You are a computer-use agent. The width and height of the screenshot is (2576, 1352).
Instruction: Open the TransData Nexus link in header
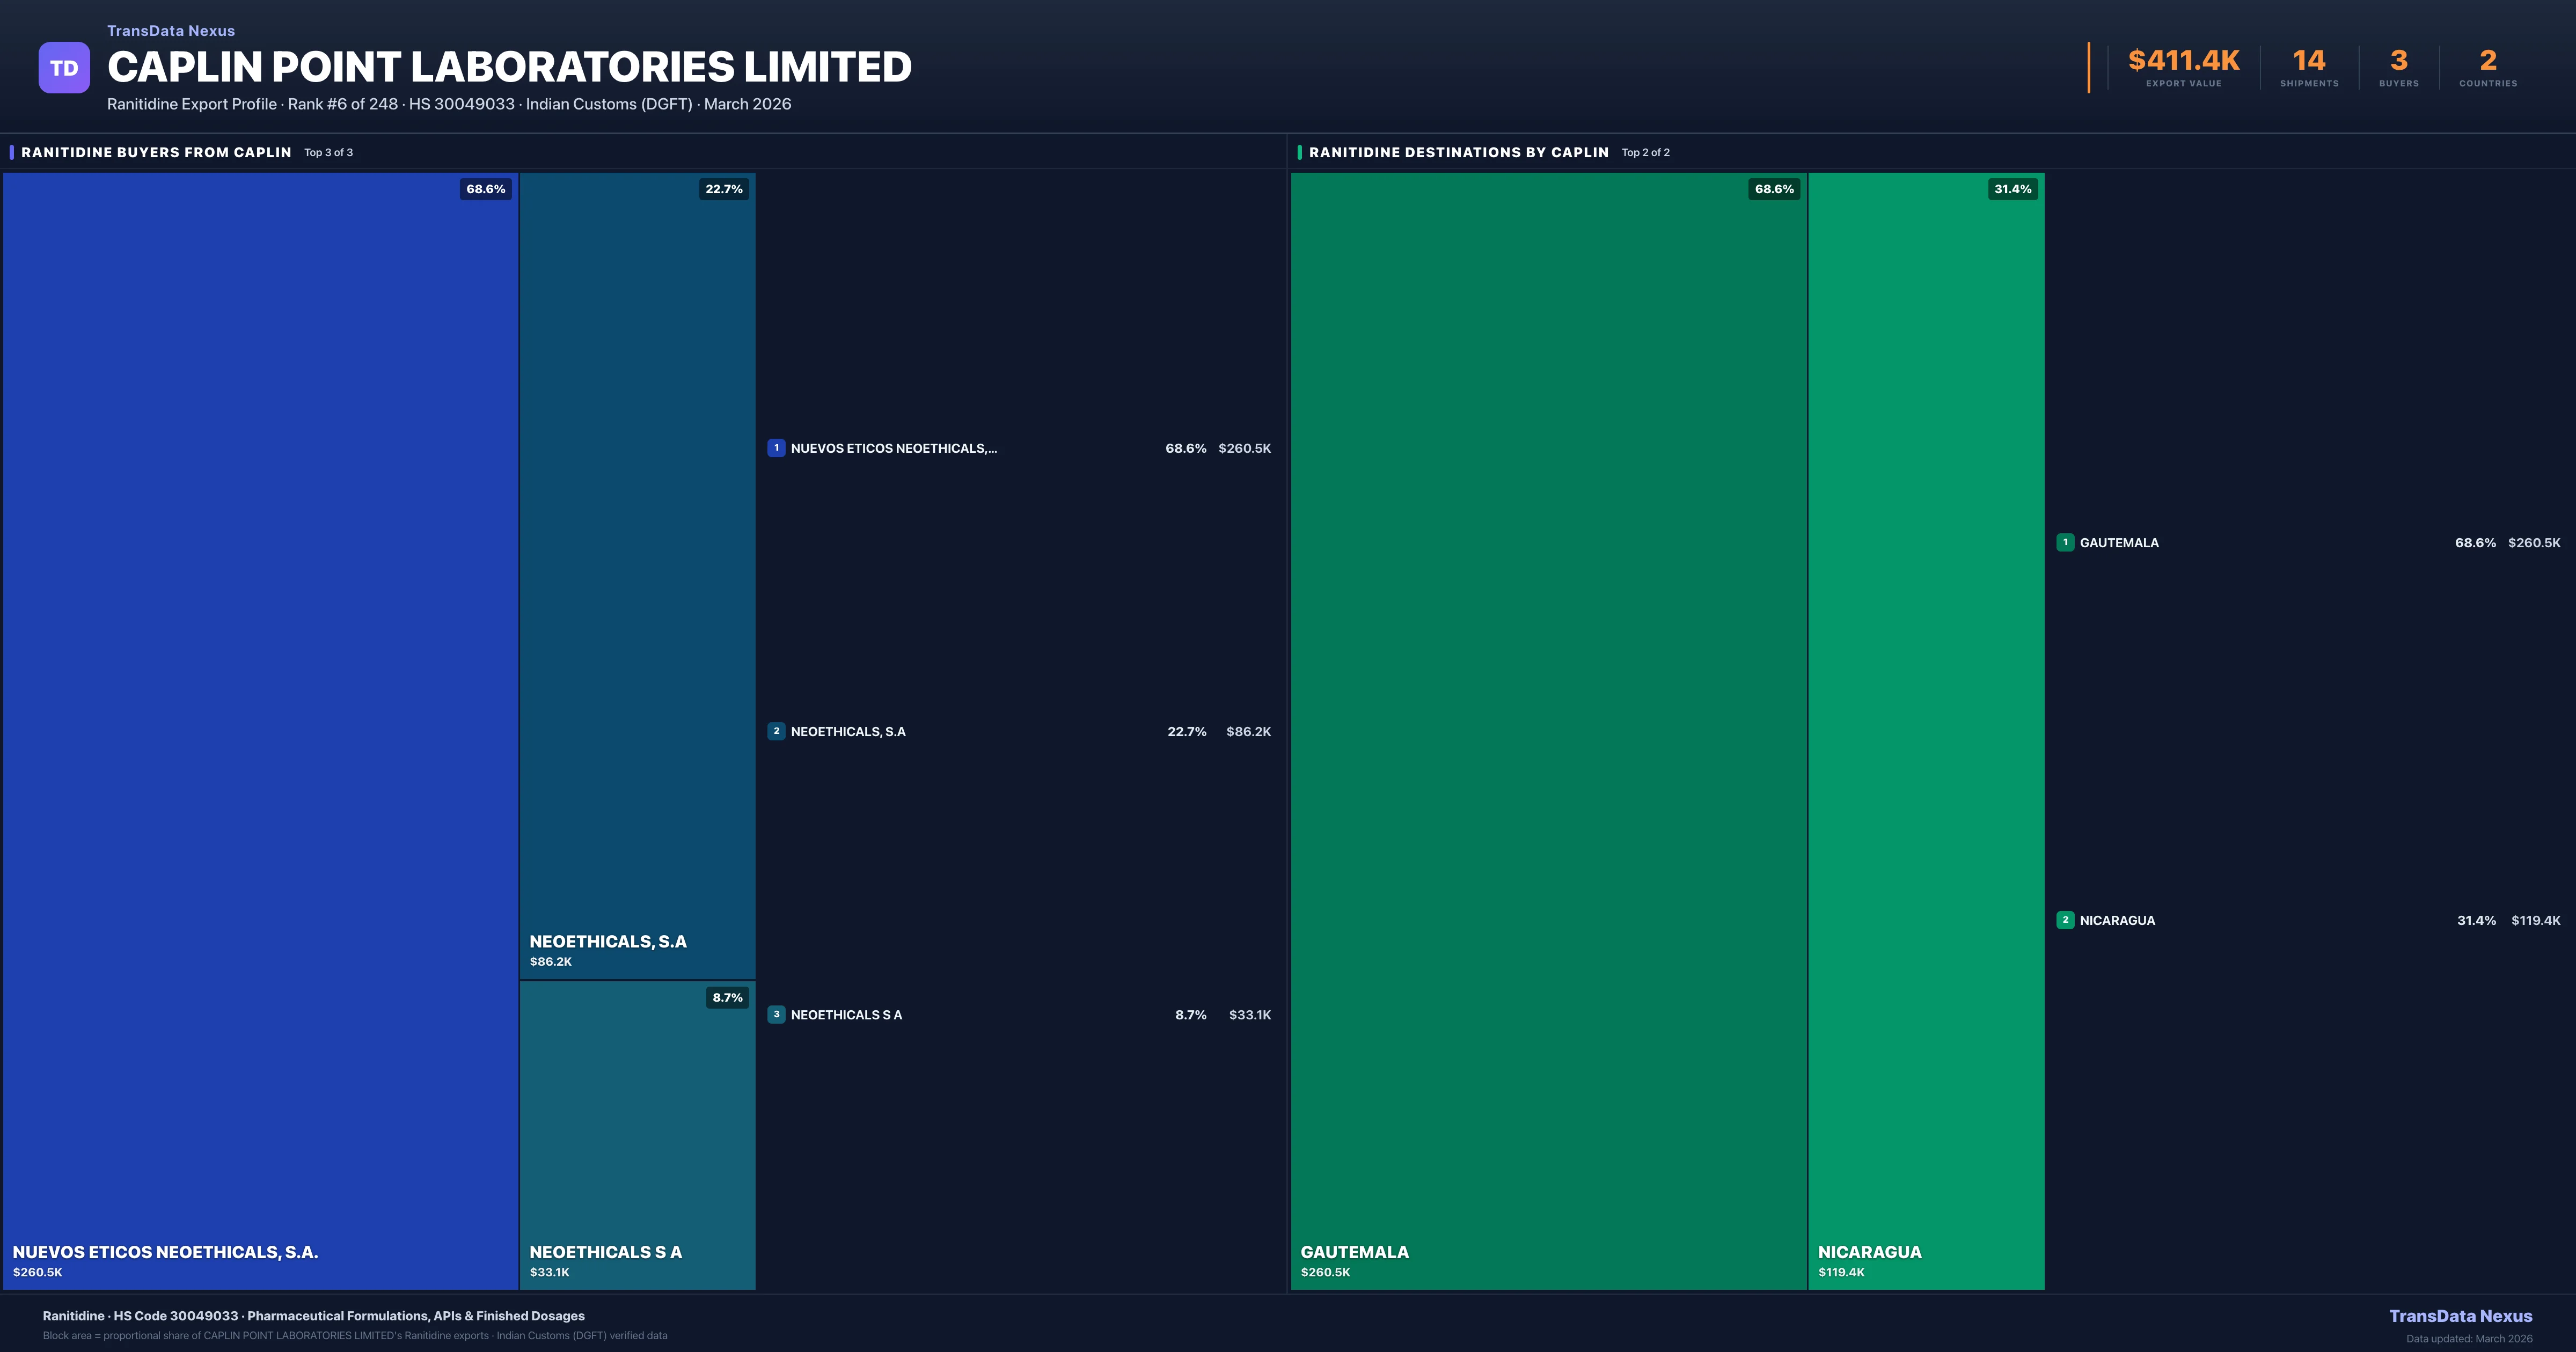[170, 30]
